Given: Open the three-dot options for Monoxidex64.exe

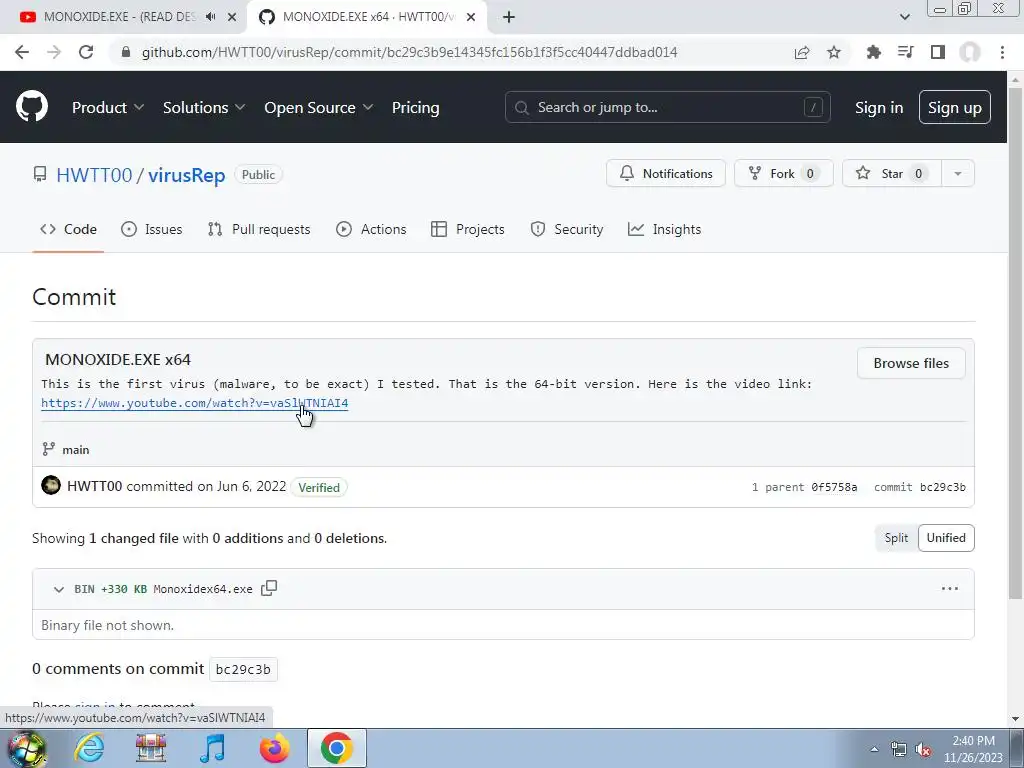Looking at the screenshot, I should (950, 588).
